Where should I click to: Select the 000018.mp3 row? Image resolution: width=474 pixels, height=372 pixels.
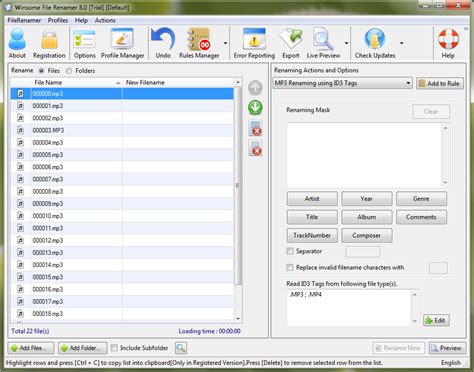coord(122,314)
